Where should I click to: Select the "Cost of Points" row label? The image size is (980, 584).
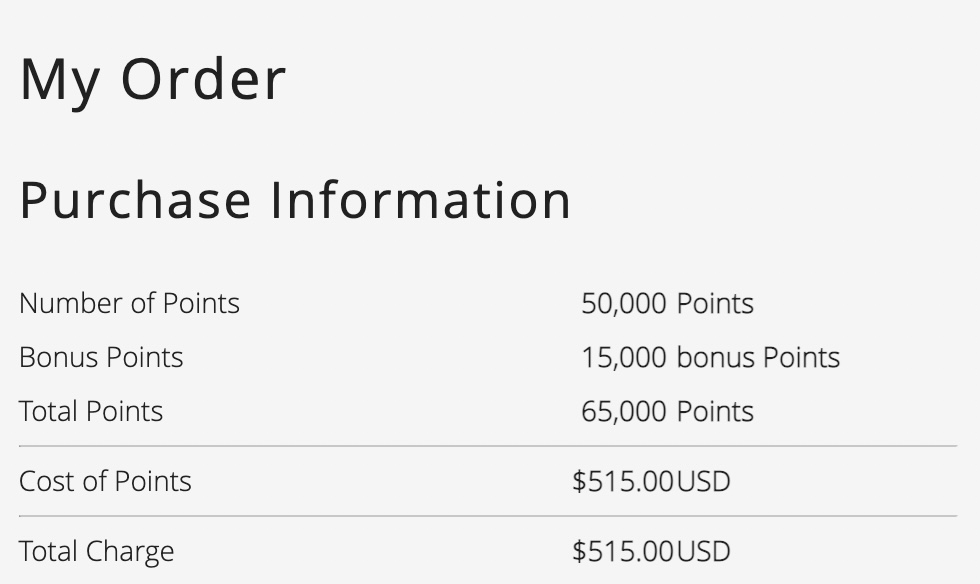[105, 481]
